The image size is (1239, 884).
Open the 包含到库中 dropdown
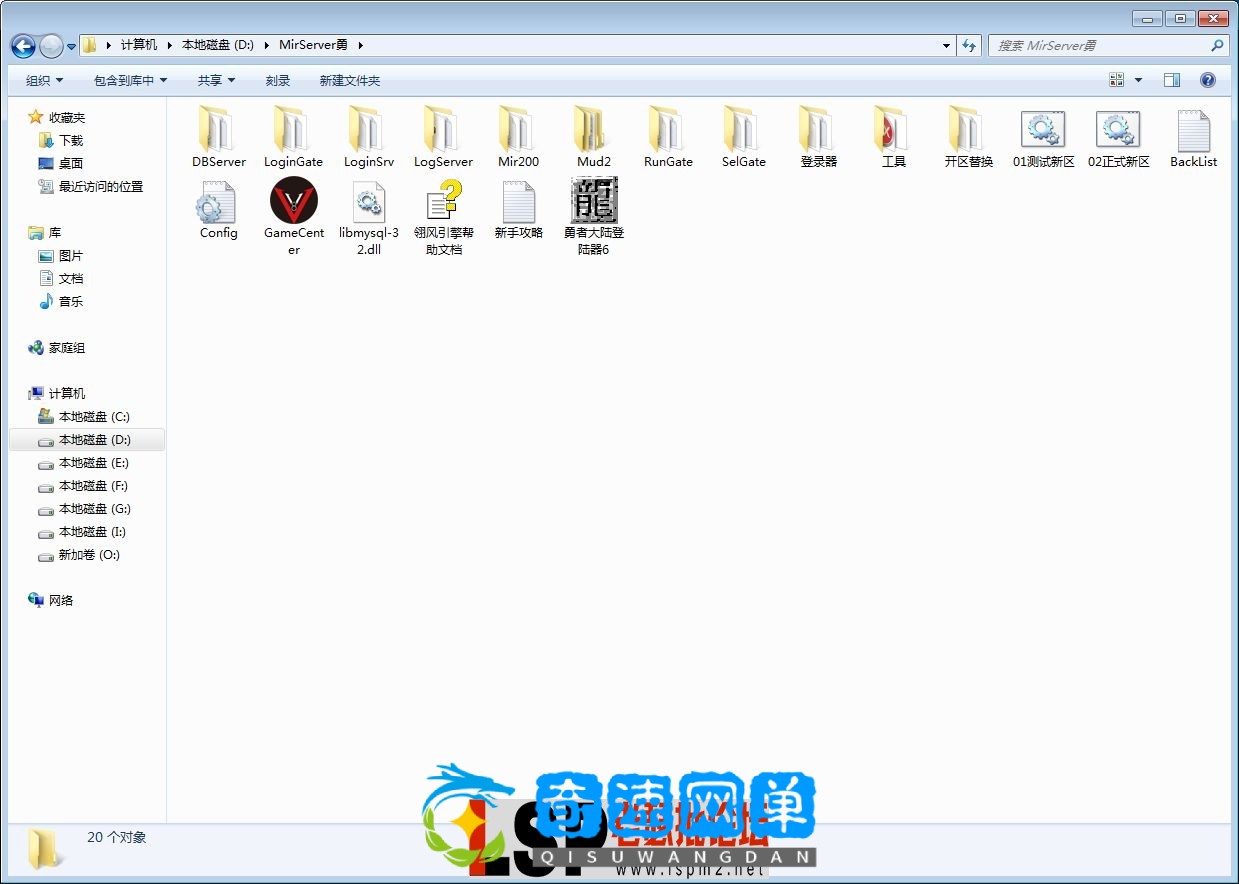tap(130, 80)
